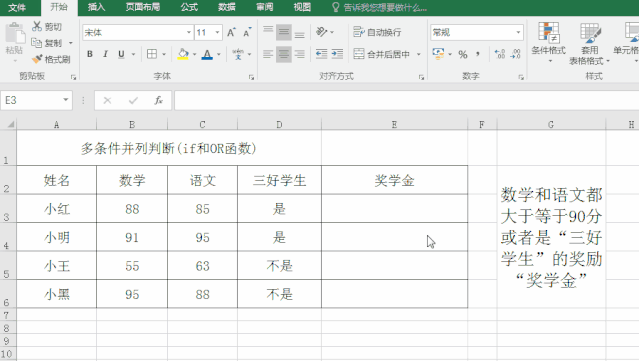The height and width of the screenshot is (361, 639).
Task: Expand the underline style dropdown arrow
Action: point(133,54)
